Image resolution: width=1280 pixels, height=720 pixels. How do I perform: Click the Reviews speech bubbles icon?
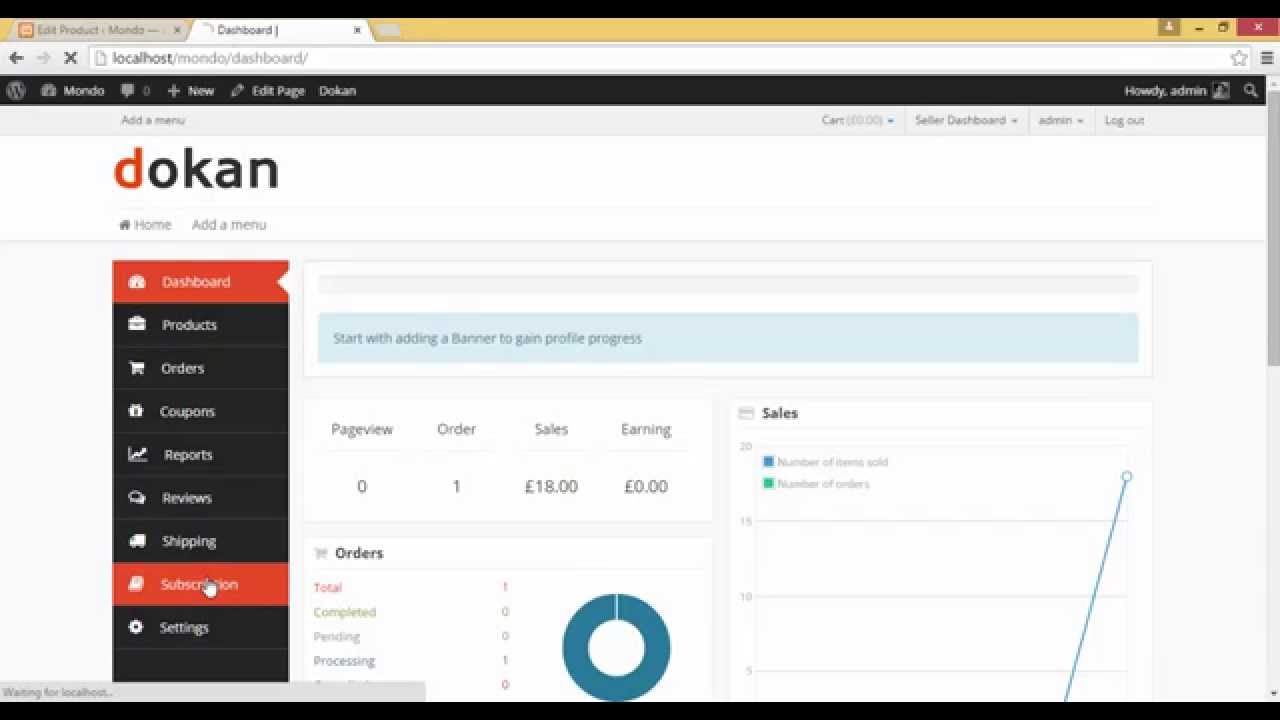point(137,498)
